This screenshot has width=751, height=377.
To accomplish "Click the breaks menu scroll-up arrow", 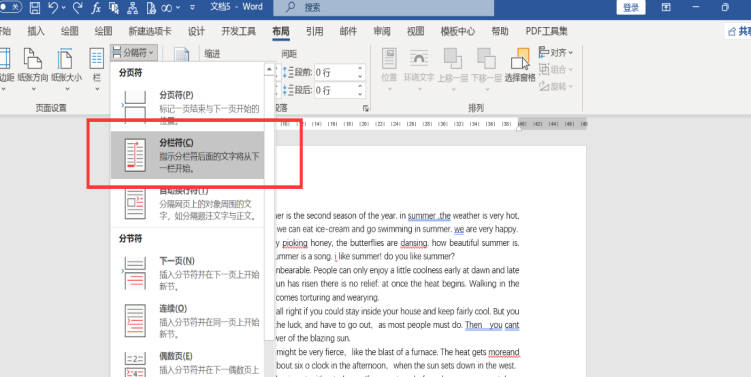I will point(269,69).
